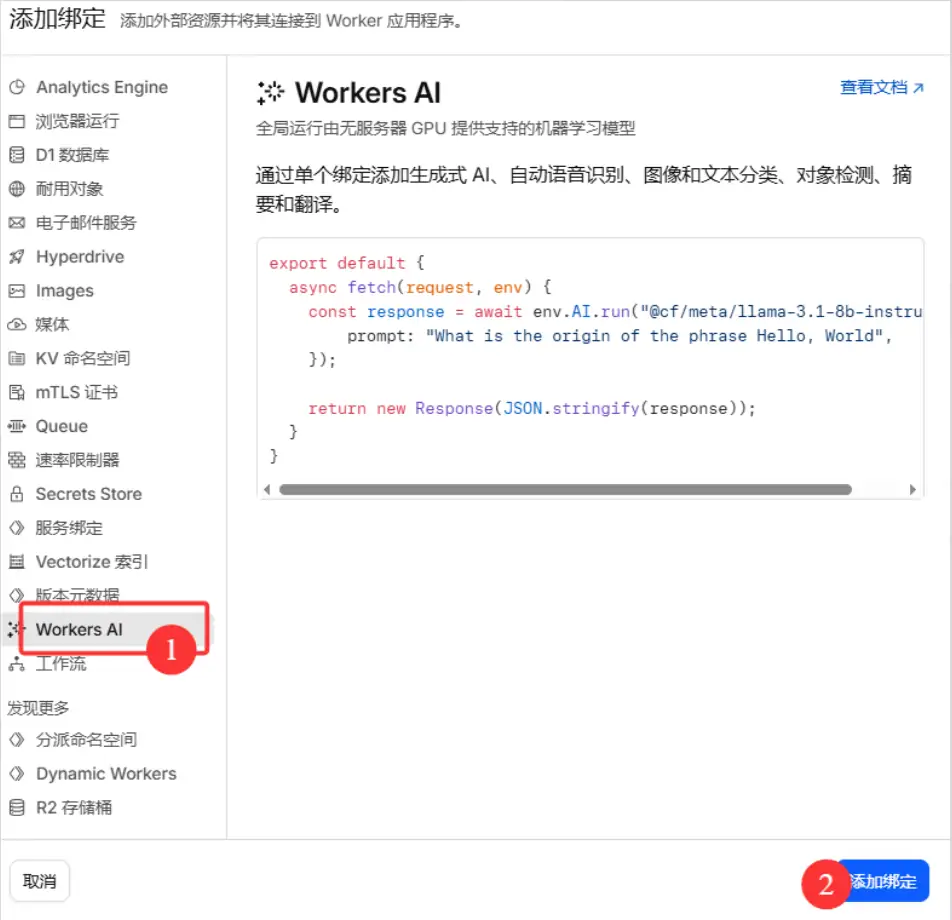Click the 发现更多 section label
Screen dimensions: 952x920
click(x=38, y=707)
